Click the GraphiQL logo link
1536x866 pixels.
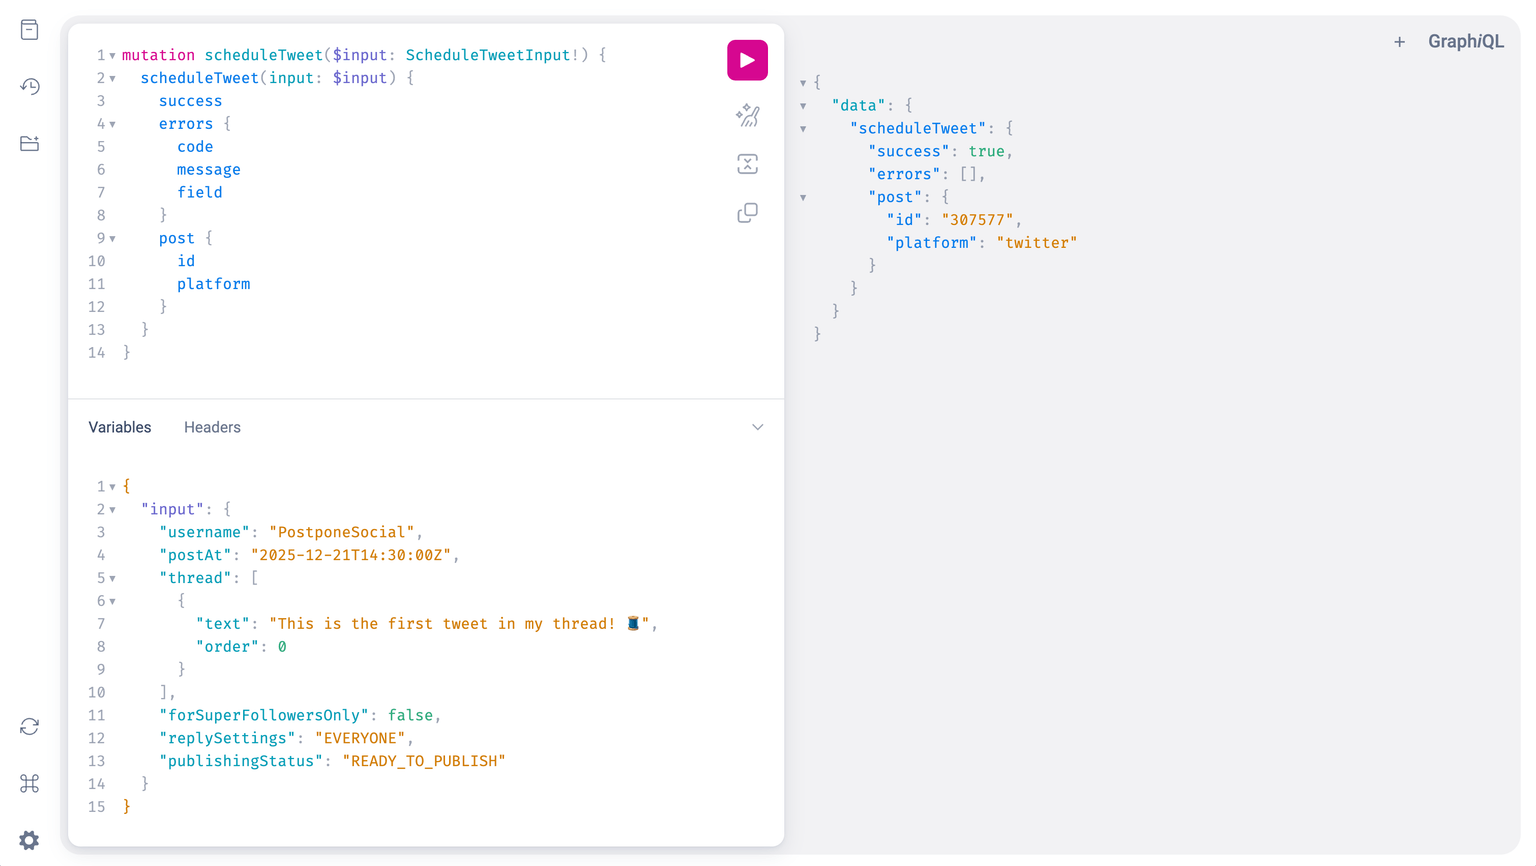click(x=1465, y=42)
